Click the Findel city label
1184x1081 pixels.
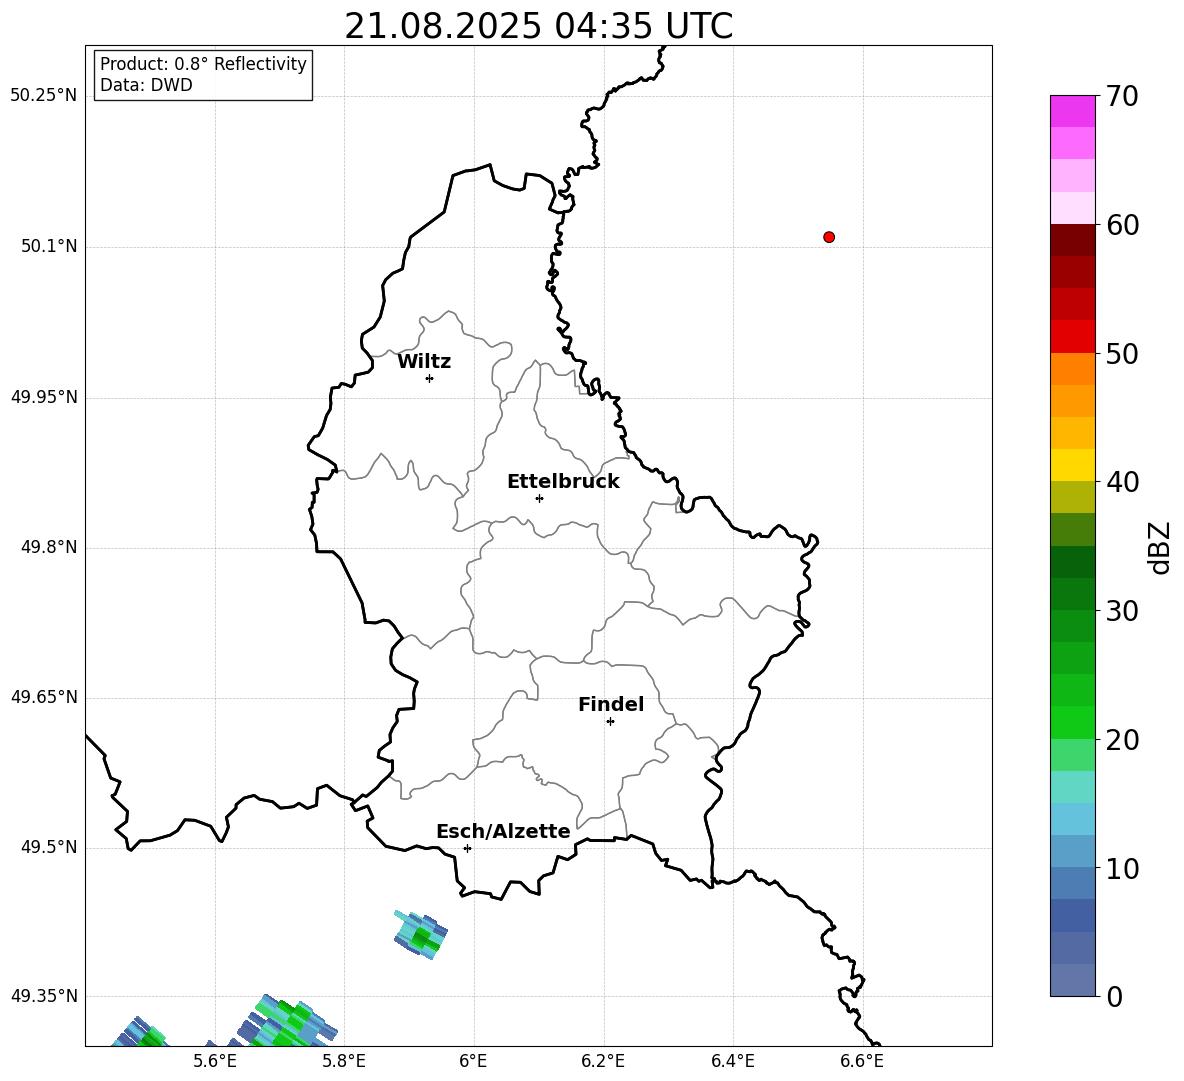pos(611,704)
